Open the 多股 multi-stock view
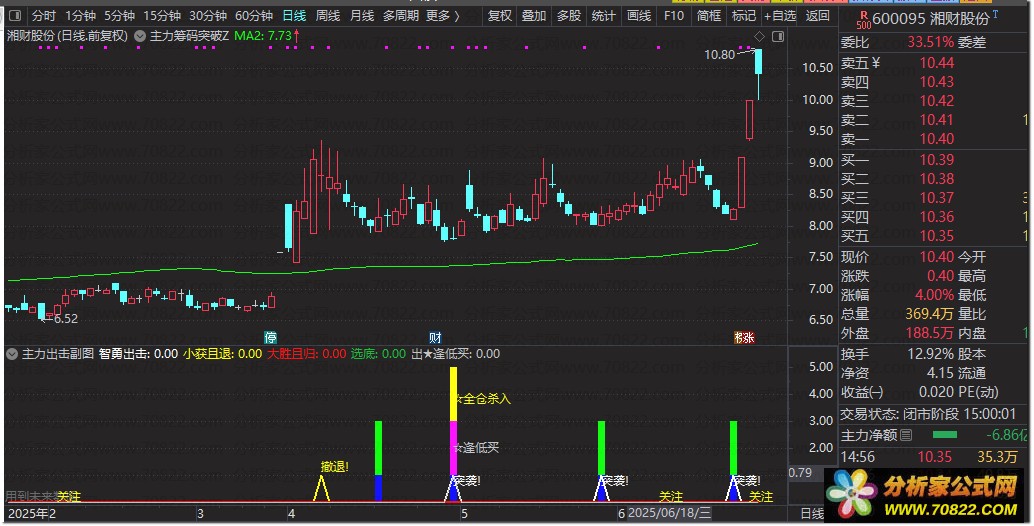This screenshot has width=1034, height=526. (568, 15)
